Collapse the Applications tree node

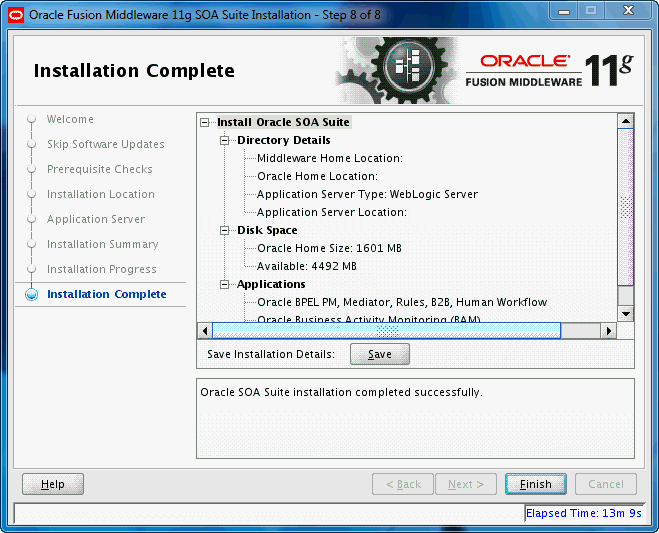tap(225, 285)
